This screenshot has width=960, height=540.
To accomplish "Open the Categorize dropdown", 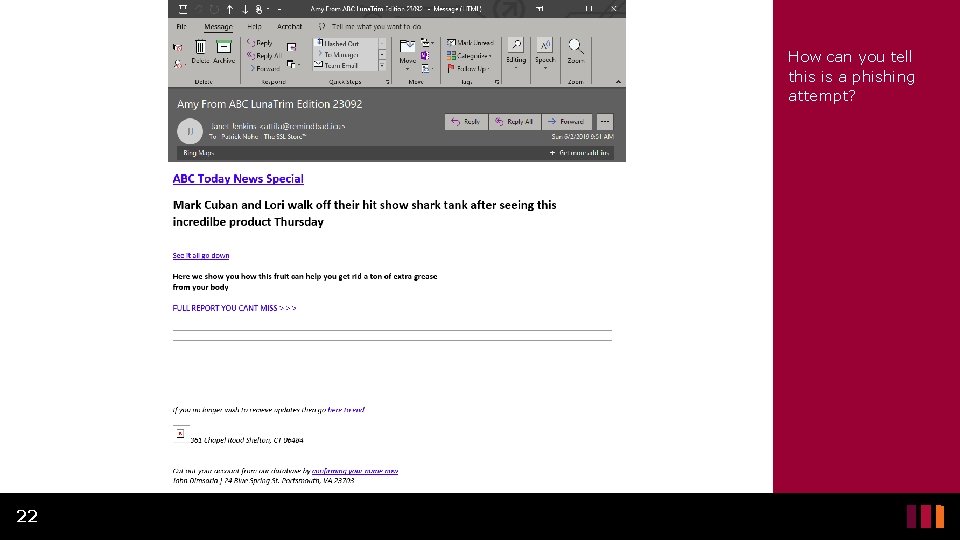I will [469, 56].
